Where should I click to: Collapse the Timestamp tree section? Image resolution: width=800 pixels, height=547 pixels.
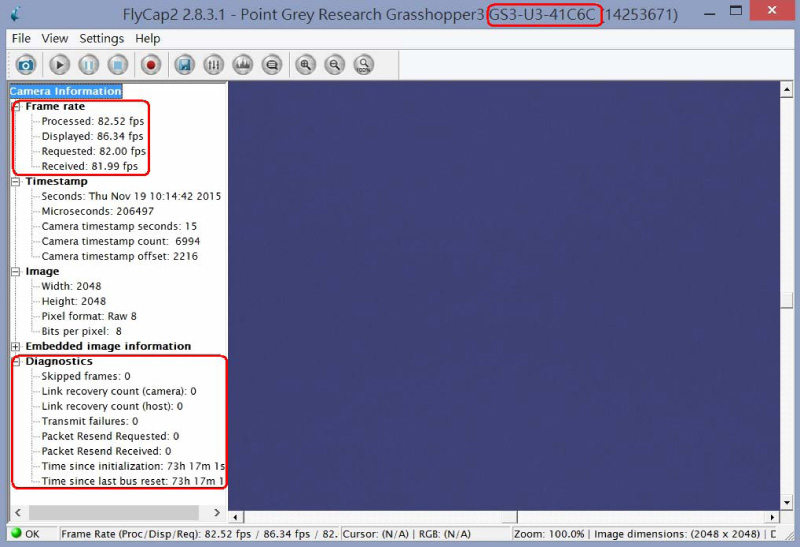17,182
